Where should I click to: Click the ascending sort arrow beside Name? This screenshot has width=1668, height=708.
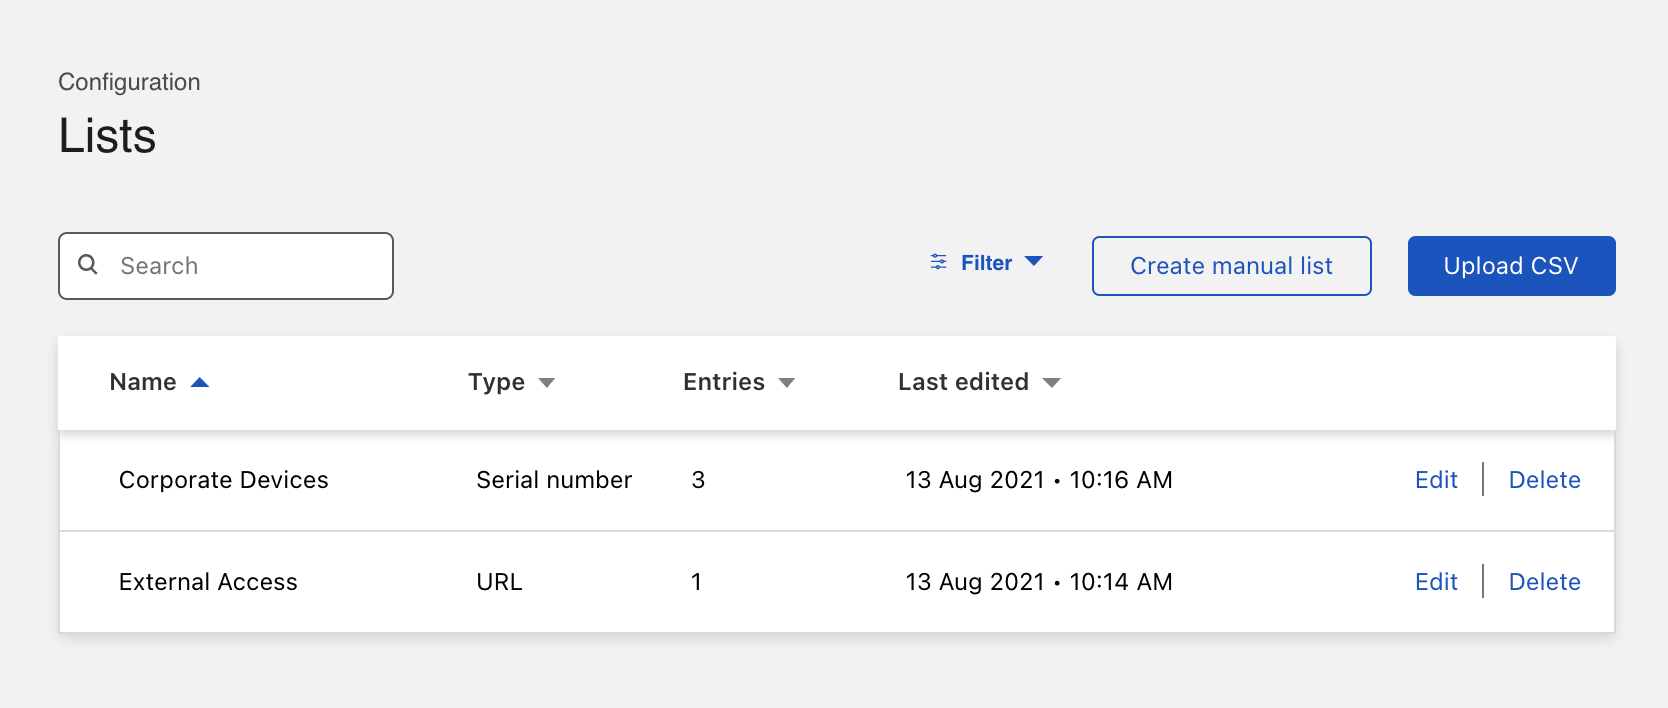200,383
